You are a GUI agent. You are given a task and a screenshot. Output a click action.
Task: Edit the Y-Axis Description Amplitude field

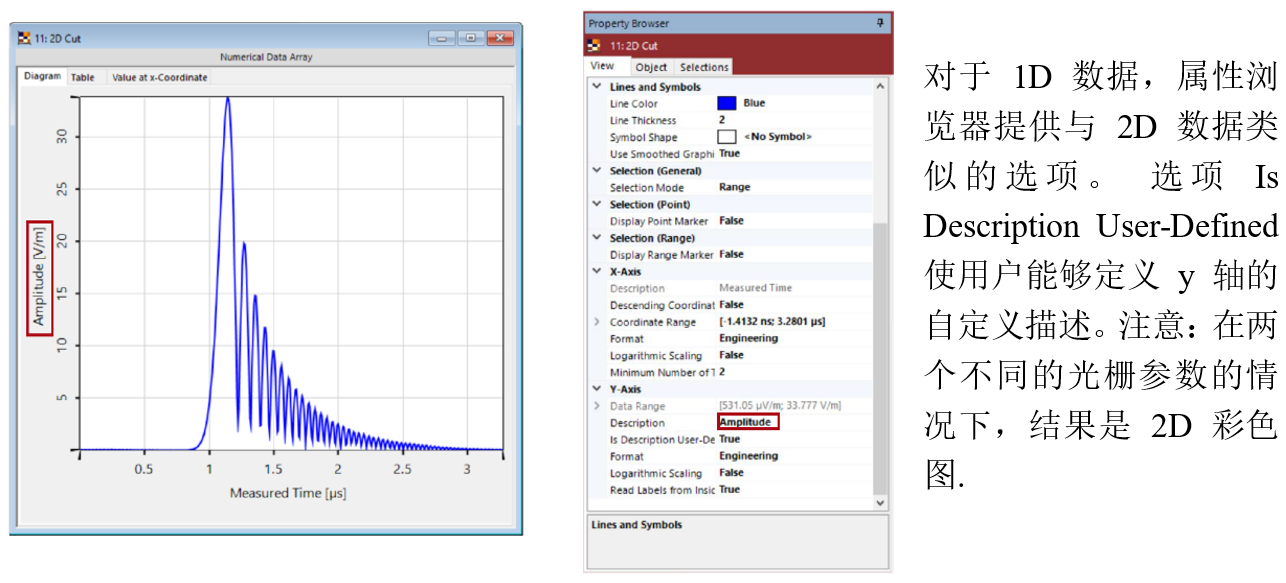click(x=747, y=423)
